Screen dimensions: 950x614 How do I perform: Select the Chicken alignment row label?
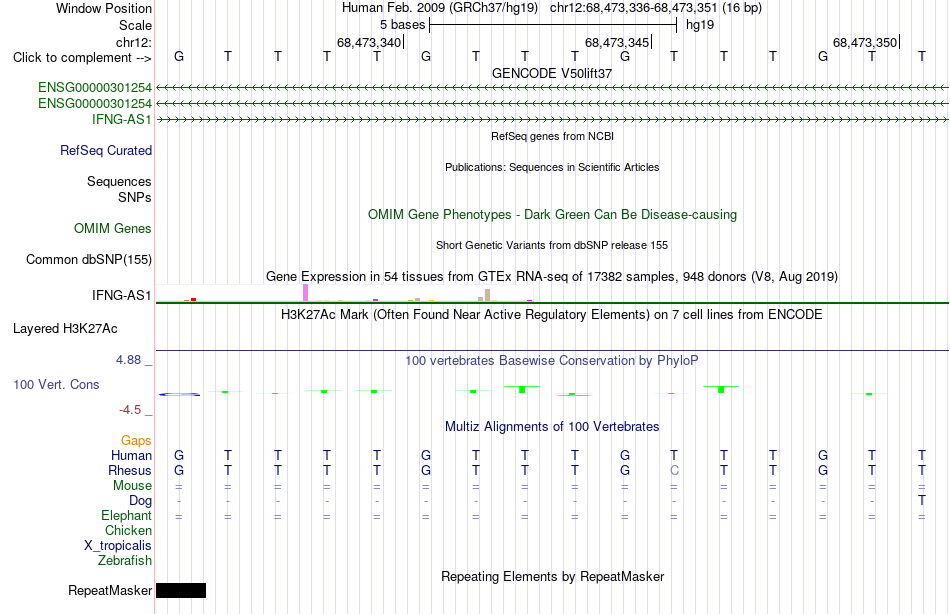pyautogui.click(x=128, y=531)
